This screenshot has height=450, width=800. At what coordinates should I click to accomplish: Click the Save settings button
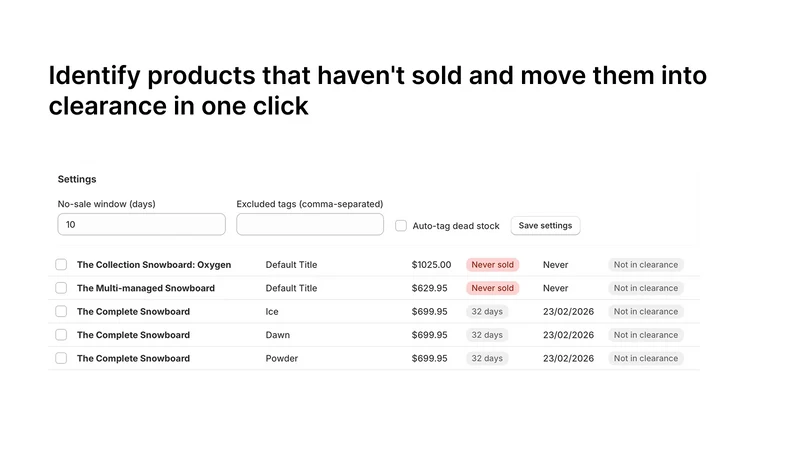click(x=545, y=226)
